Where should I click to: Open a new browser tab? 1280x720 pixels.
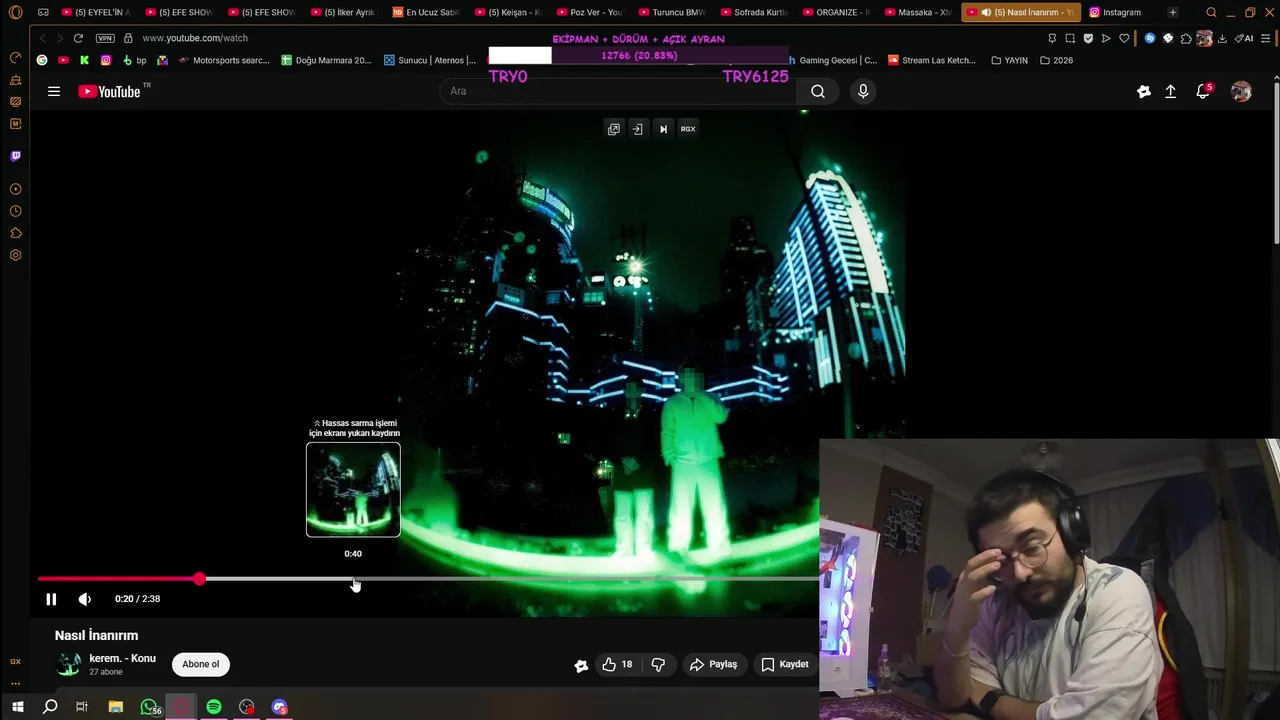click(1173, 12)
